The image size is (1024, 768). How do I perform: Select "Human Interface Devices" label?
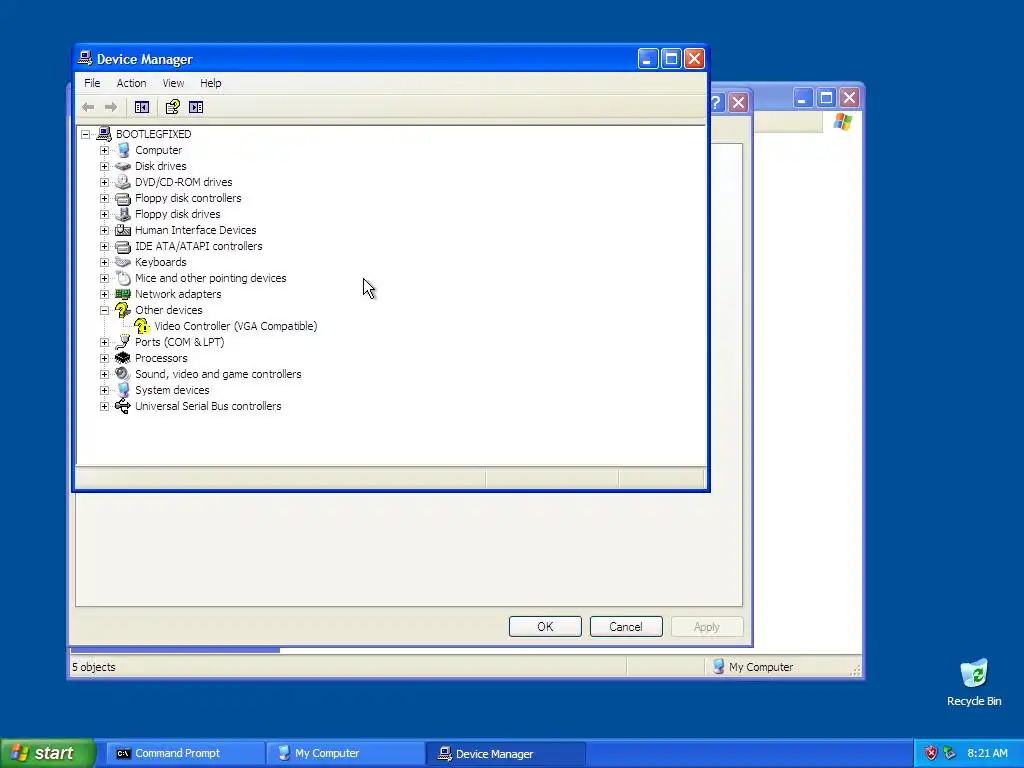coord(195,230)
